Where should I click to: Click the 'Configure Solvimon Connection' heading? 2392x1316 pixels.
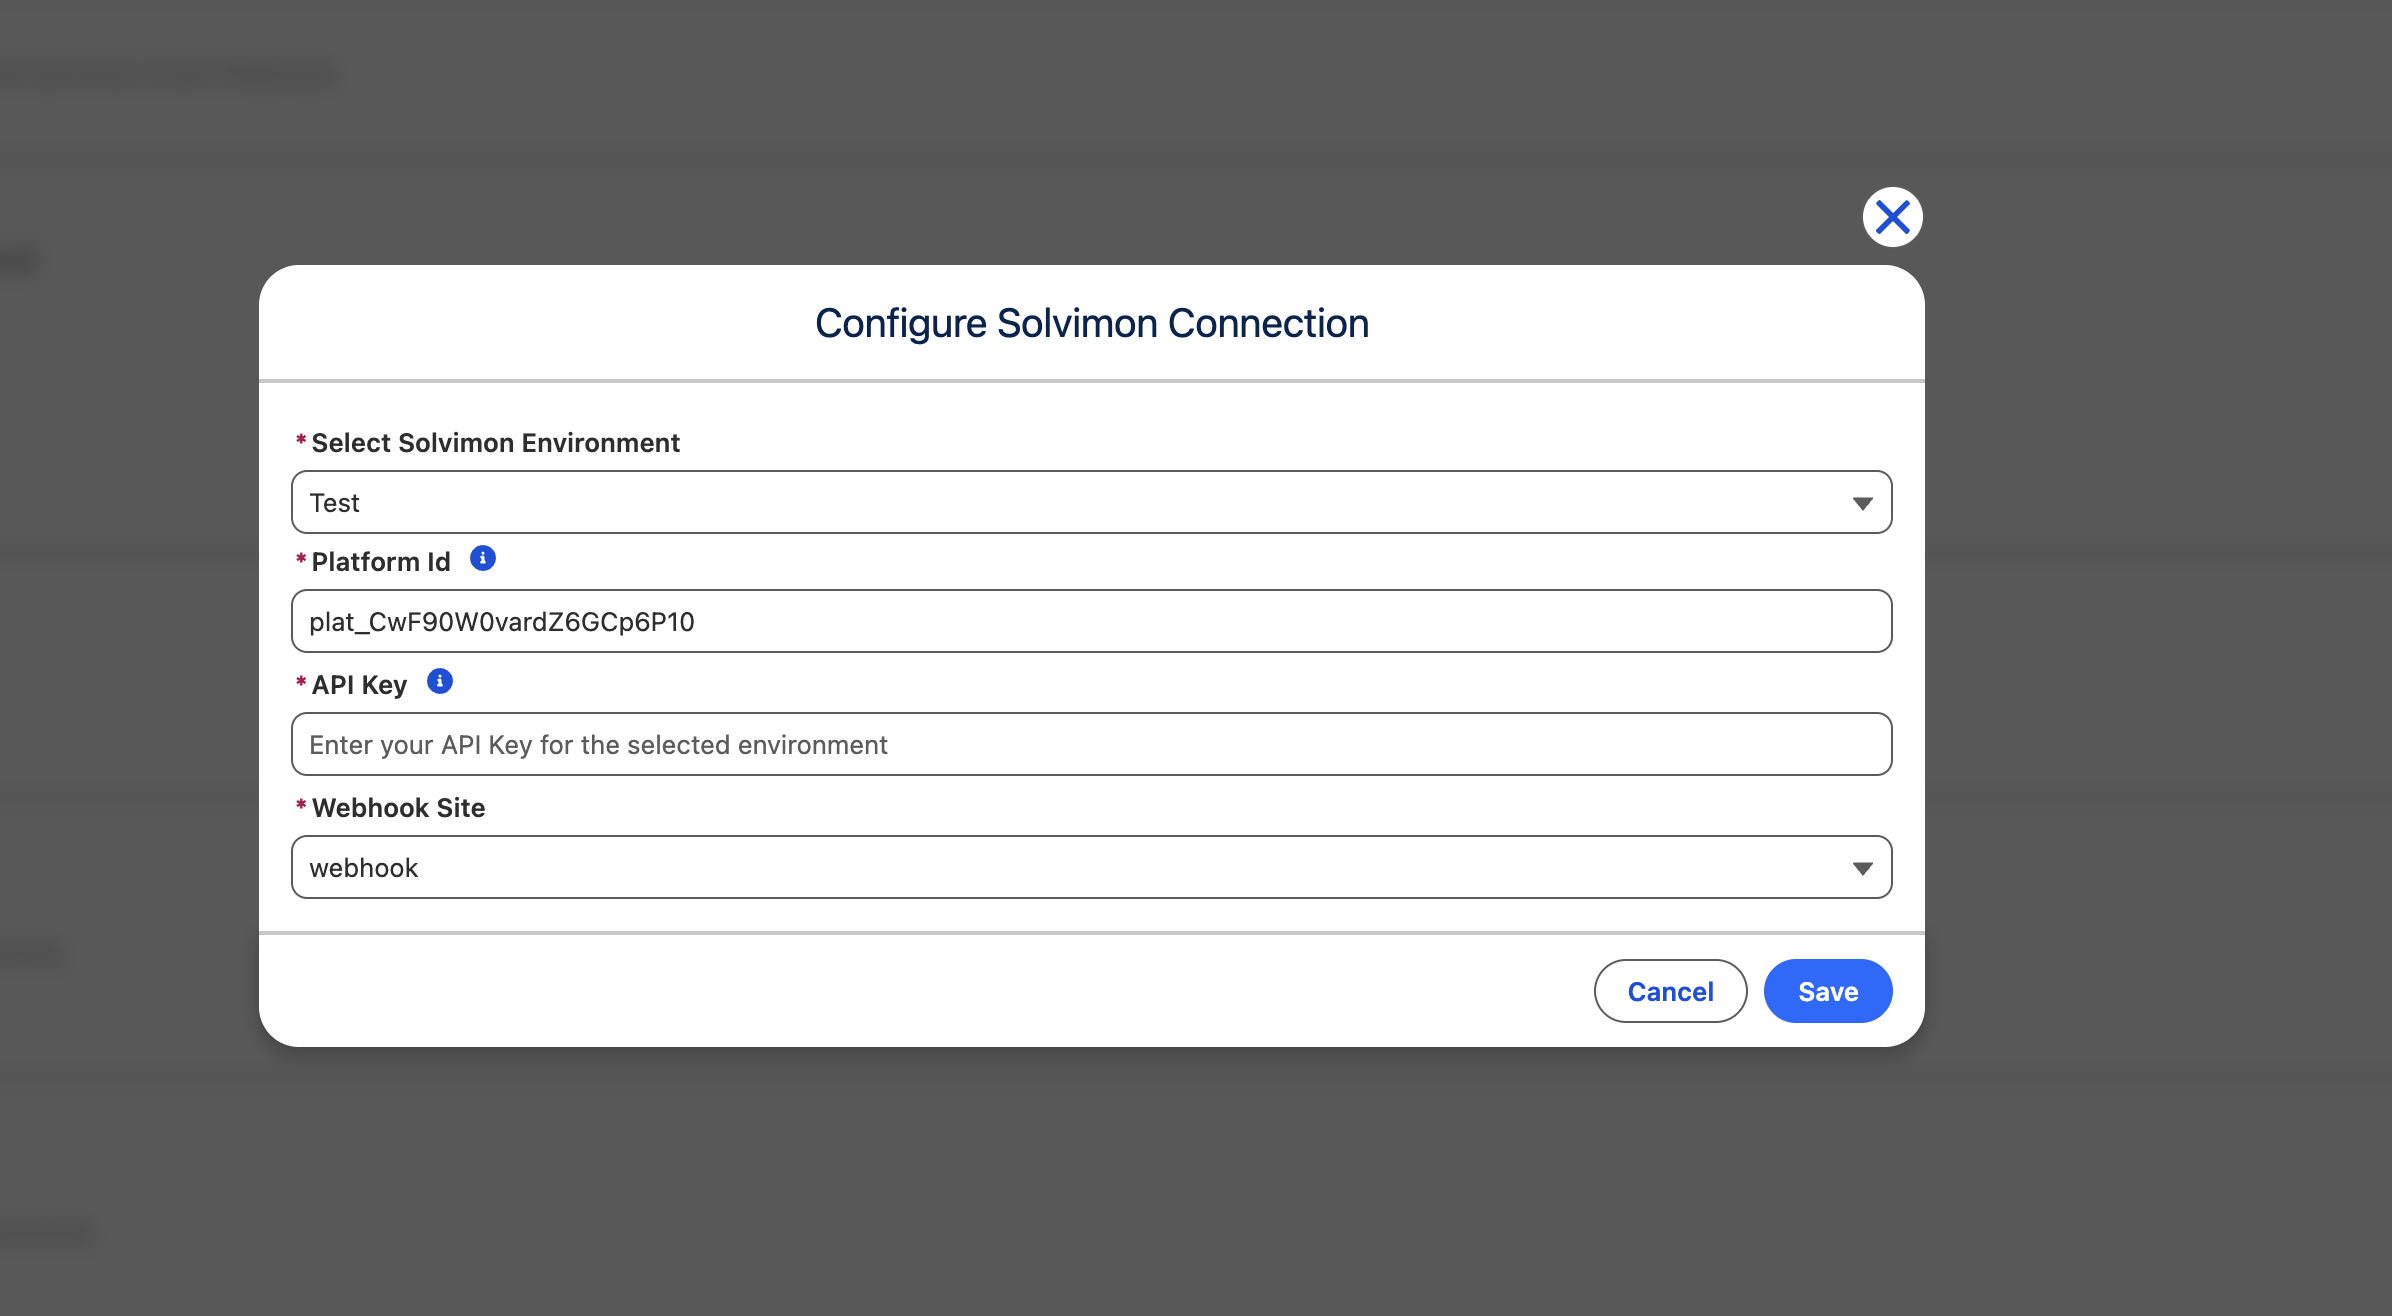[x=1091, y=323]
